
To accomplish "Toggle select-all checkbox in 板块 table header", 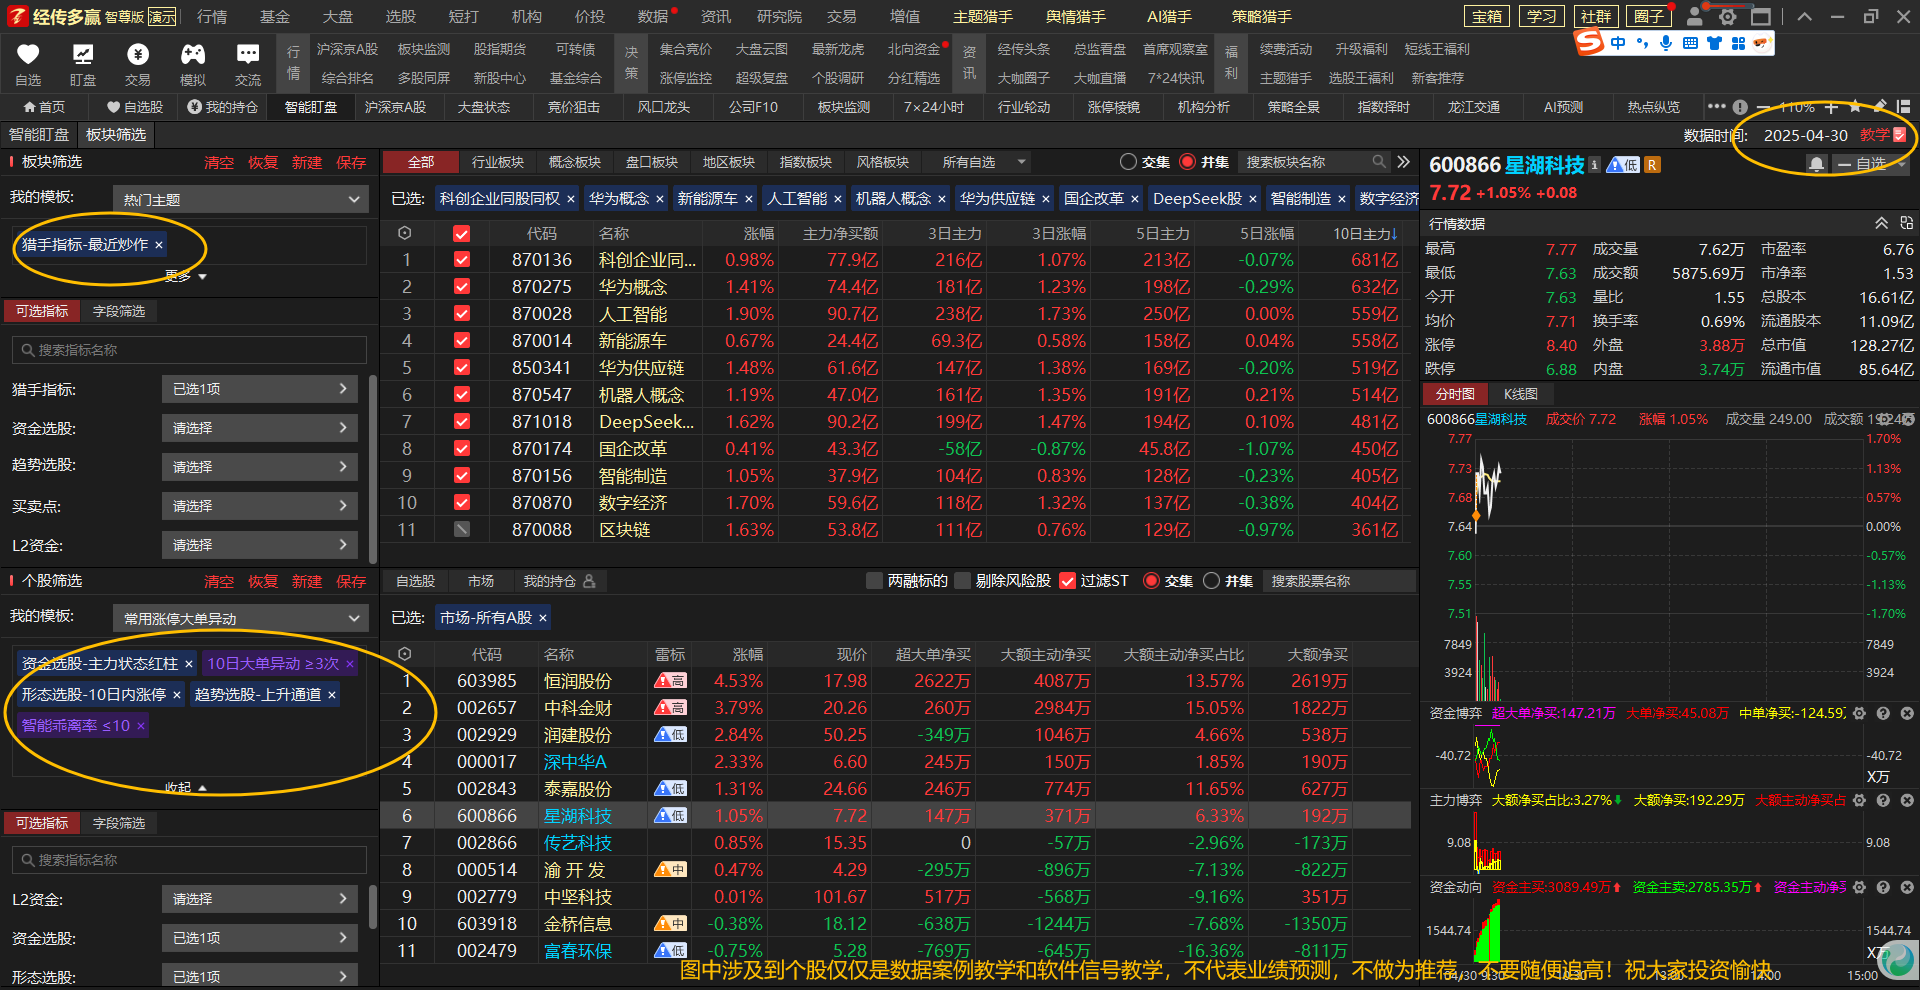I will click(x=462, y=233).
